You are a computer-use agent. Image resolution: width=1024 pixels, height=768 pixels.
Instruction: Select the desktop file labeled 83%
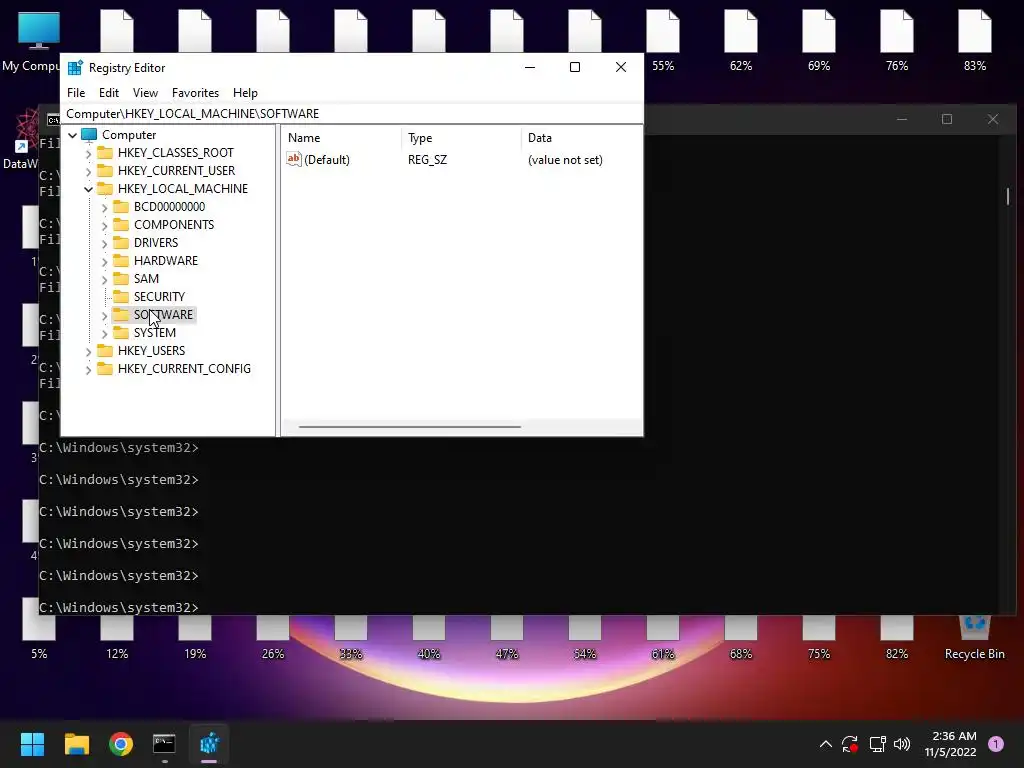[x=974, y=42]
